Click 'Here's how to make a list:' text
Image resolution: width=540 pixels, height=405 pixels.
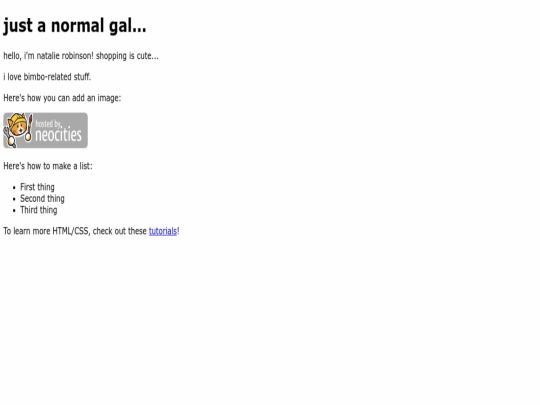coord(48,166)
